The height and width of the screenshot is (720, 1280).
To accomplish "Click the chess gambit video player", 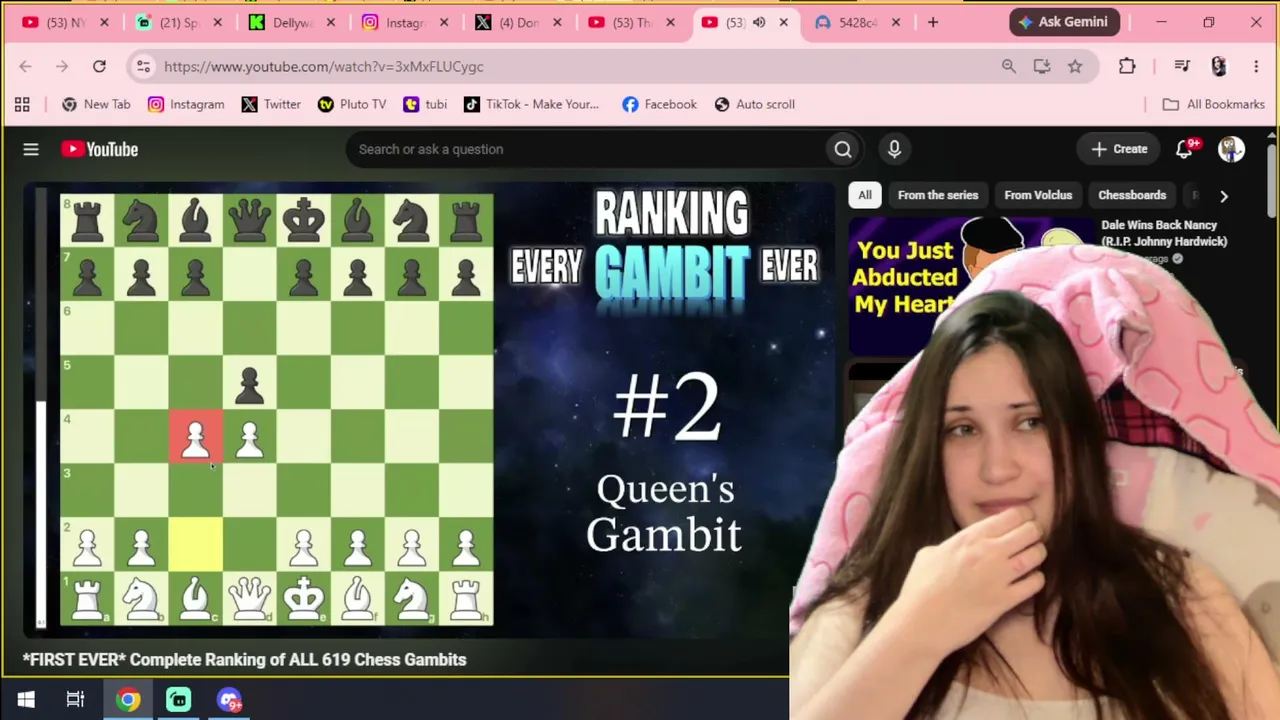I will (x=429, y=410).
